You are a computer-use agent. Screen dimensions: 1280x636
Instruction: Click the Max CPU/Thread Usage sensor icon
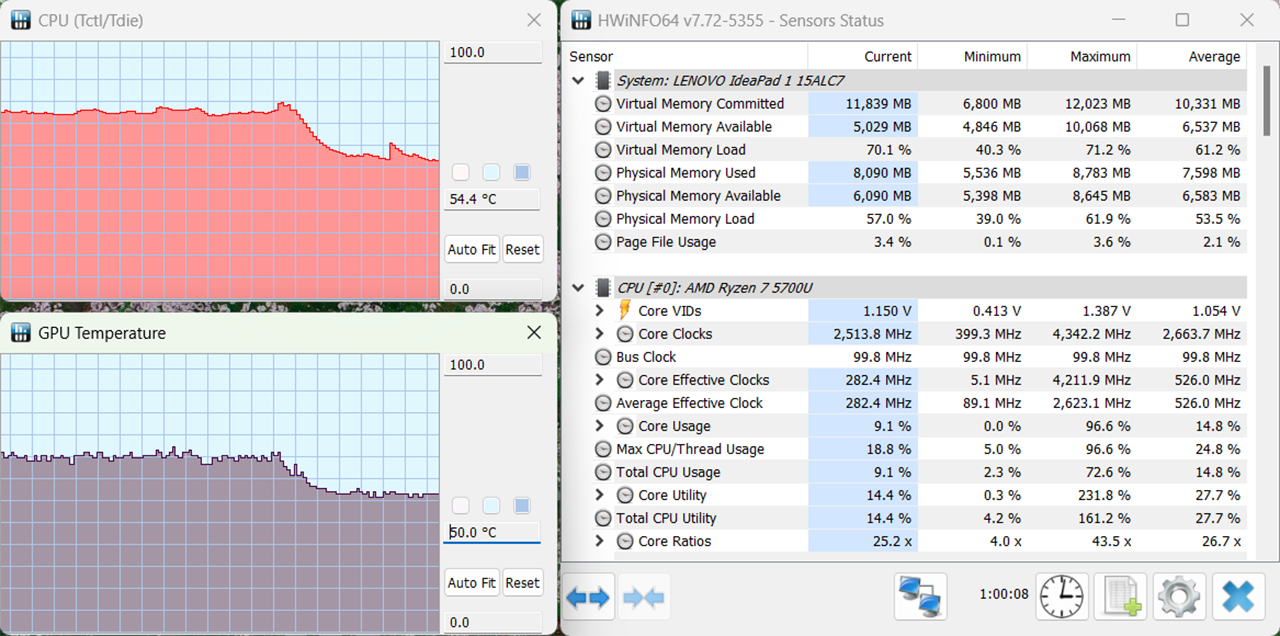pyautogui.click(x=603, y=449)
